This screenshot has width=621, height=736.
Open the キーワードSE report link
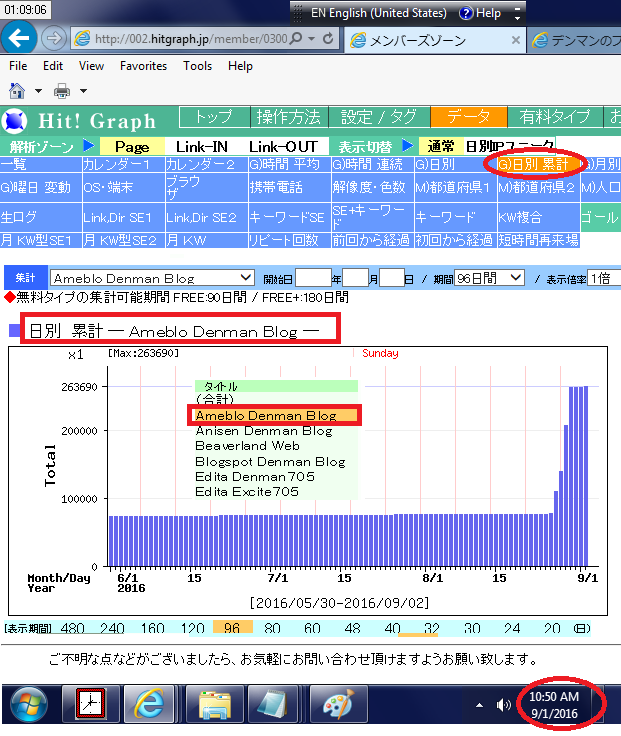click(x=290, y=217)
